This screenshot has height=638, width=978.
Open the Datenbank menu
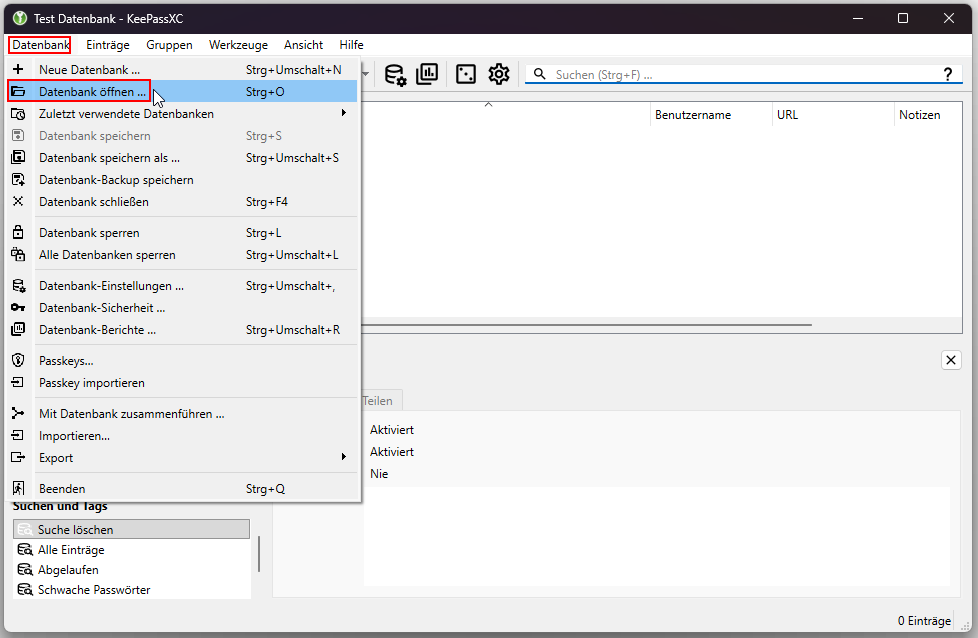coord(40,45)
